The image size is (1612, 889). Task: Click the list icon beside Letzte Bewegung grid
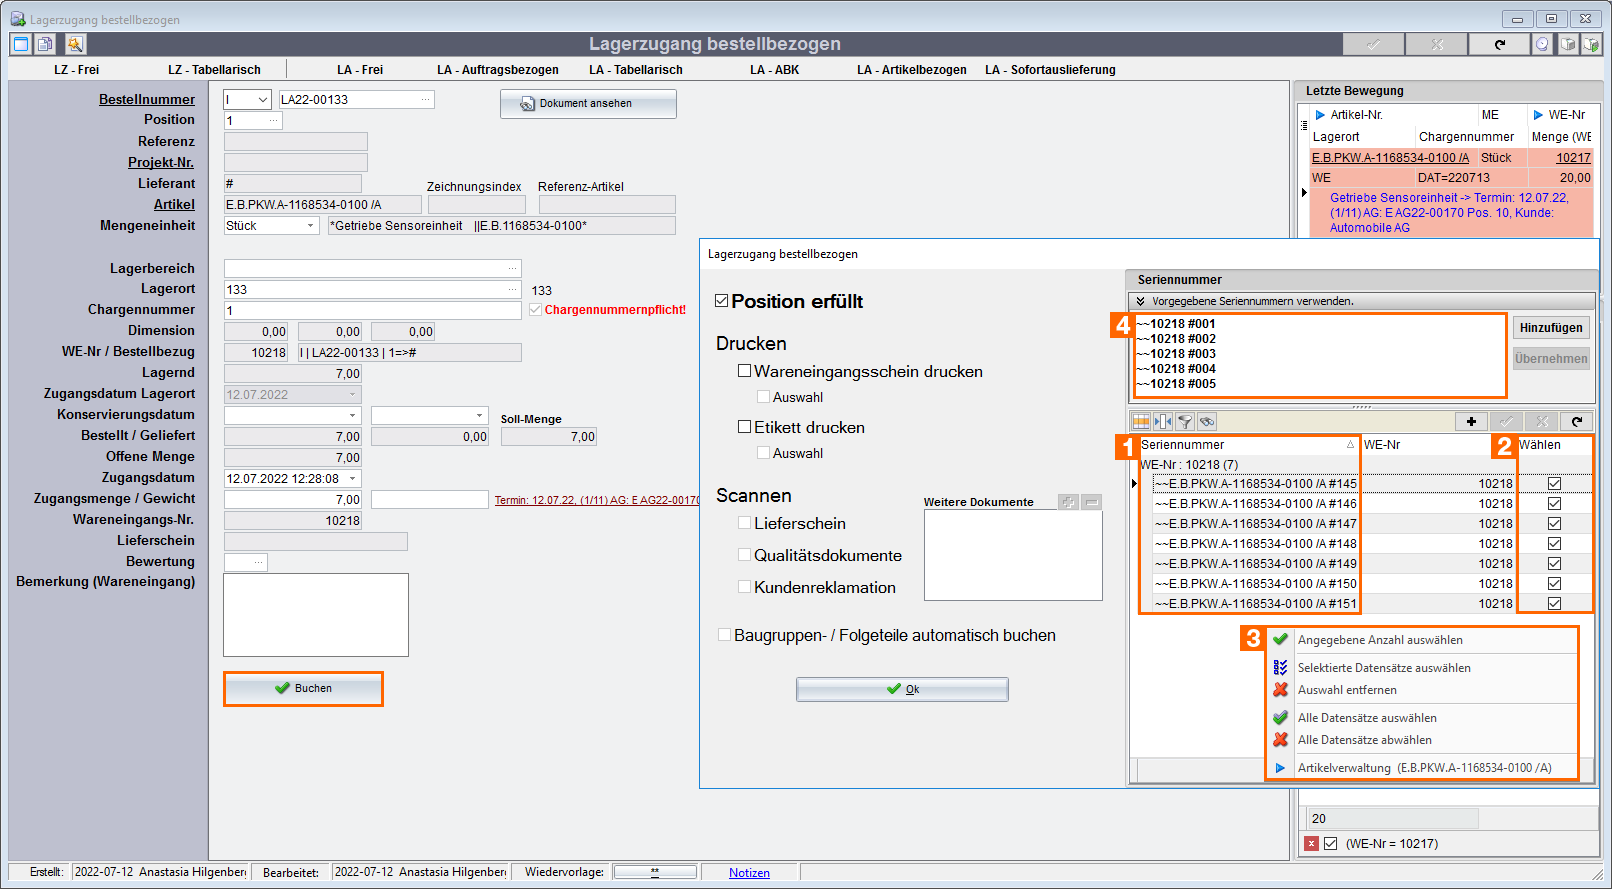coord(1304,126)
